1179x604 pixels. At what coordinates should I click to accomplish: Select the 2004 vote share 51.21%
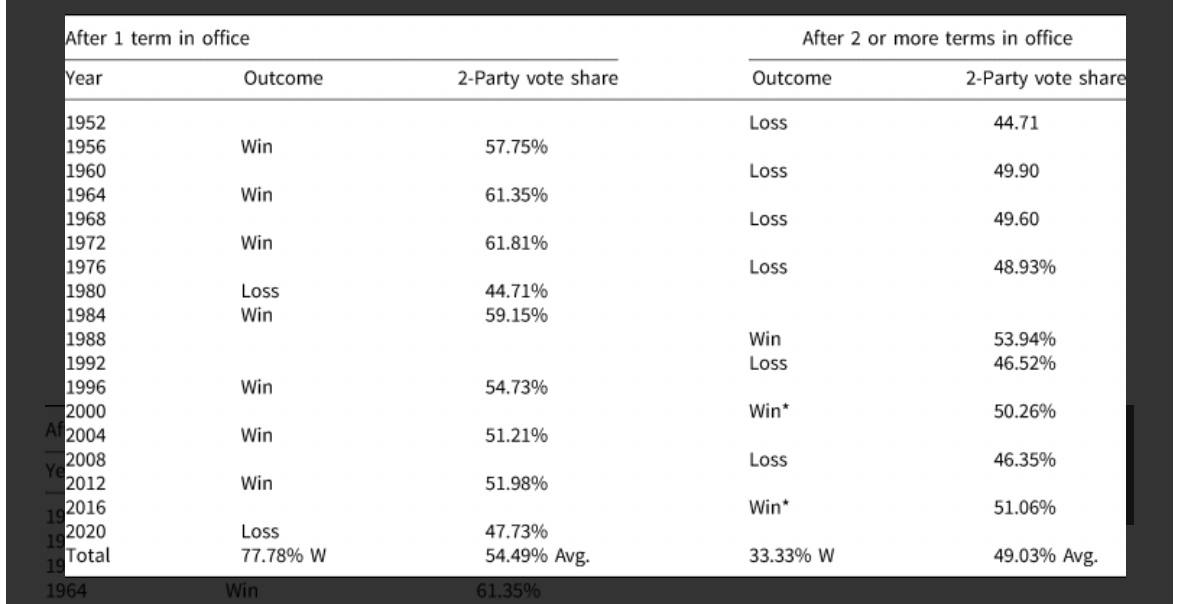click(x=516, y=436)
